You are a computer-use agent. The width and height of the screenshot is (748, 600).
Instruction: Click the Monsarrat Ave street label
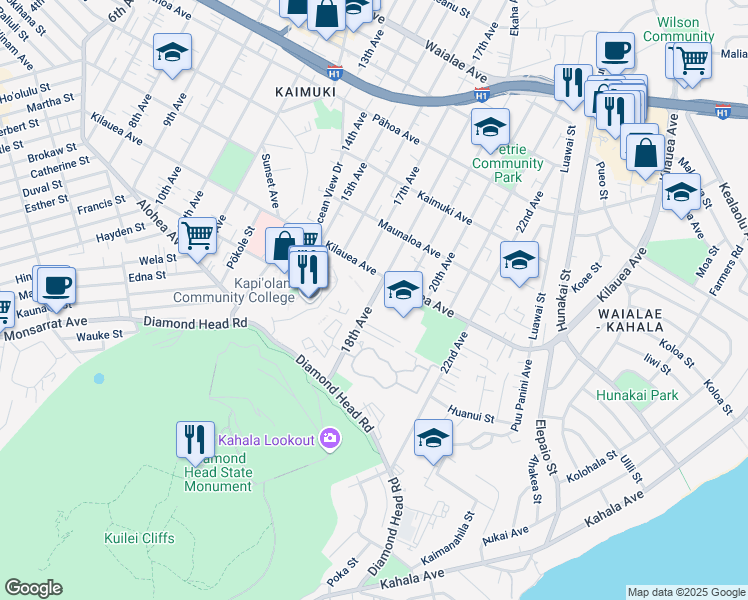pyautogui.click(x=46, y=328)
